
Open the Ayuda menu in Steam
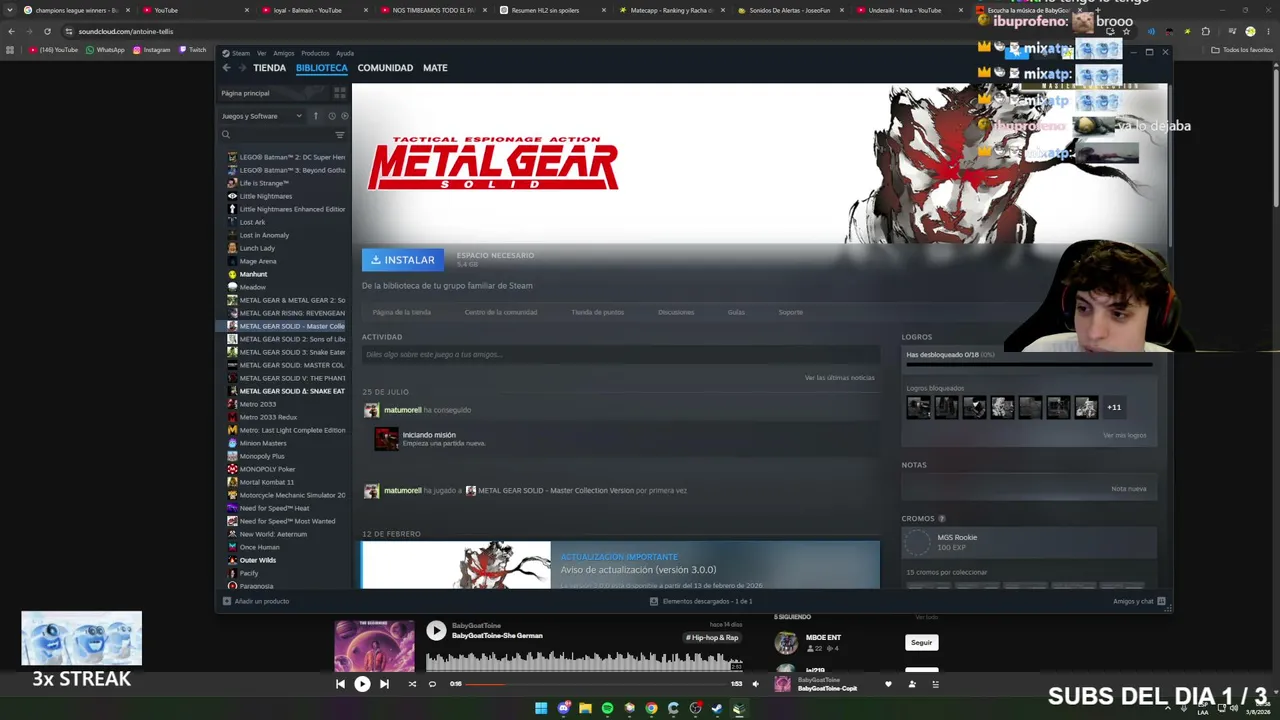(x=345, y=53)
